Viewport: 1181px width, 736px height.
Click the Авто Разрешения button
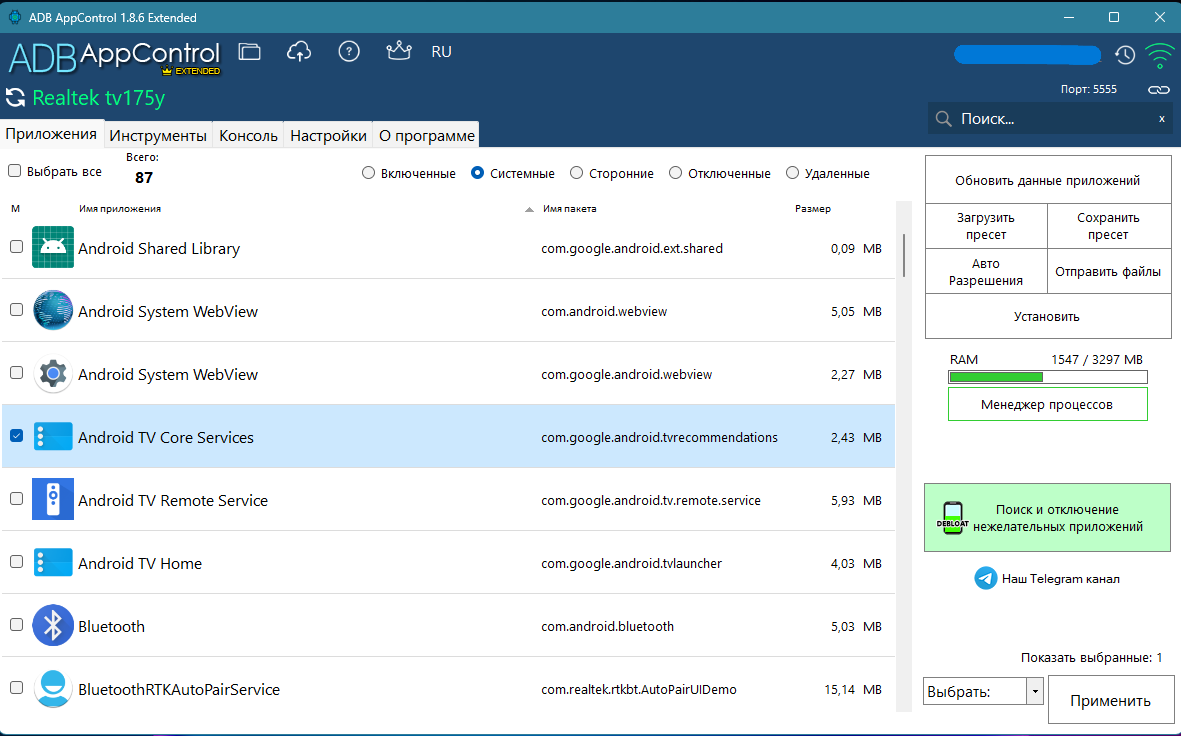986,272
